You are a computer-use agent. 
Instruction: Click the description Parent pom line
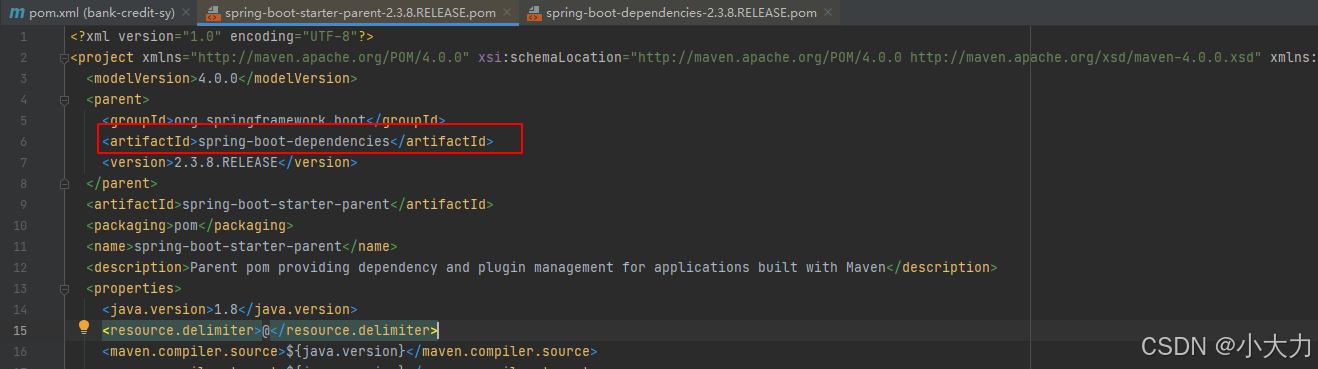pyautogui.click(x=542, y=267)
